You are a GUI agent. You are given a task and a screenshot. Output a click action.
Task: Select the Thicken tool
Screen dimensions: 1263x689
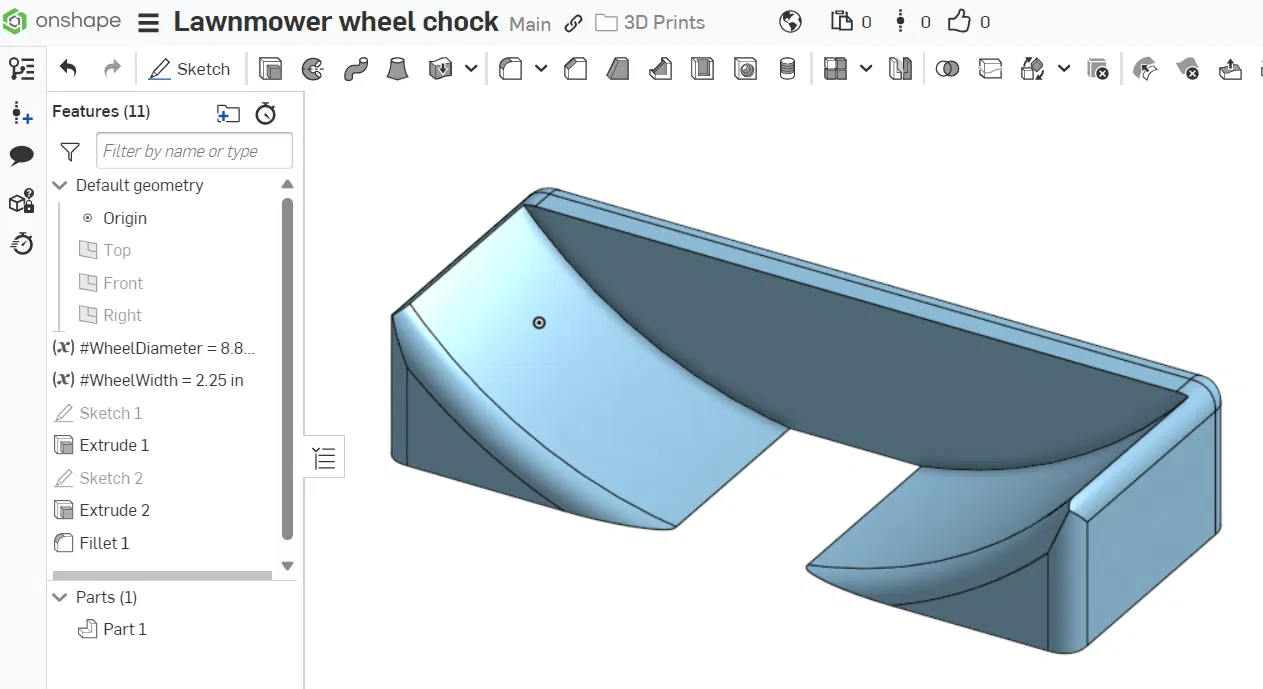coord(440,69)
